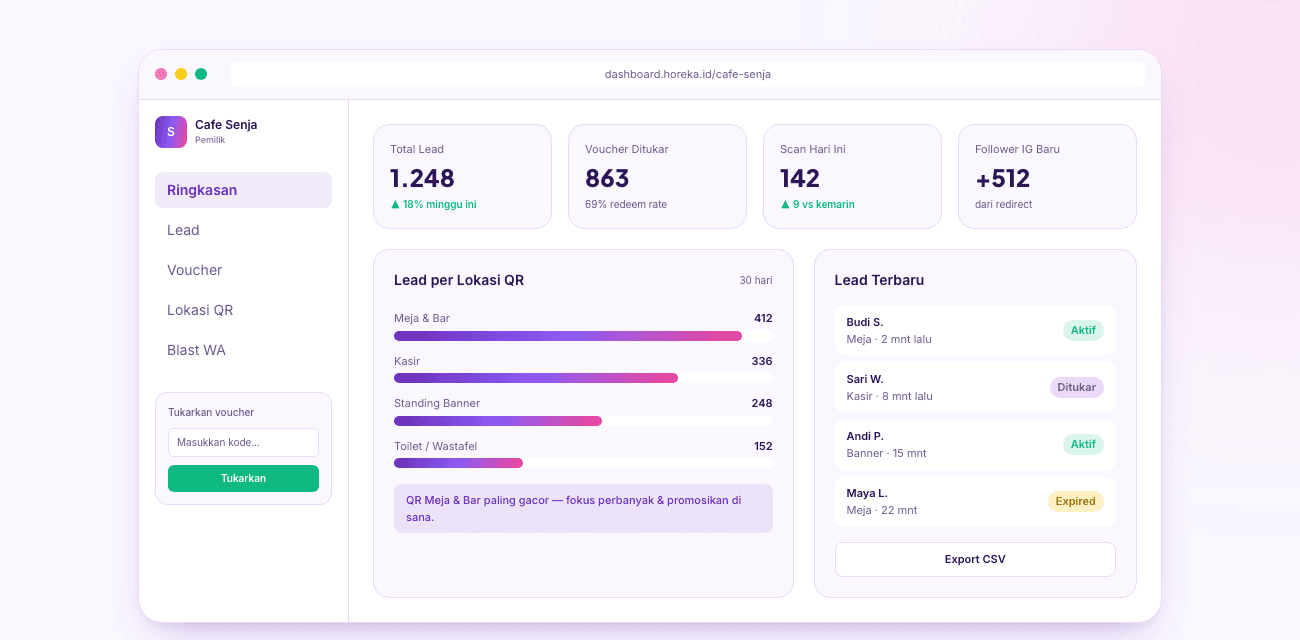Click the Meja & Bar progress bar
The height and width of the screenshot is (640, 1300).
tap(583, 336)
